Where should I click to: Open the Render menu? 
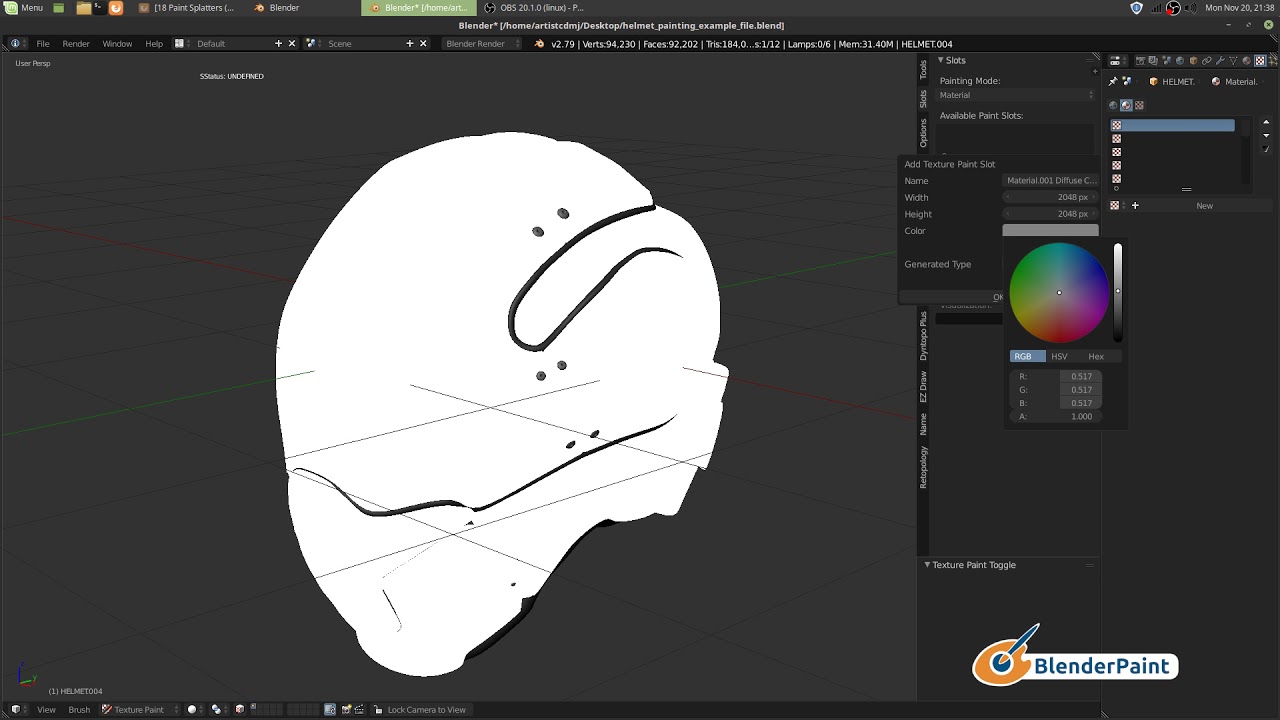pos(76,44)
